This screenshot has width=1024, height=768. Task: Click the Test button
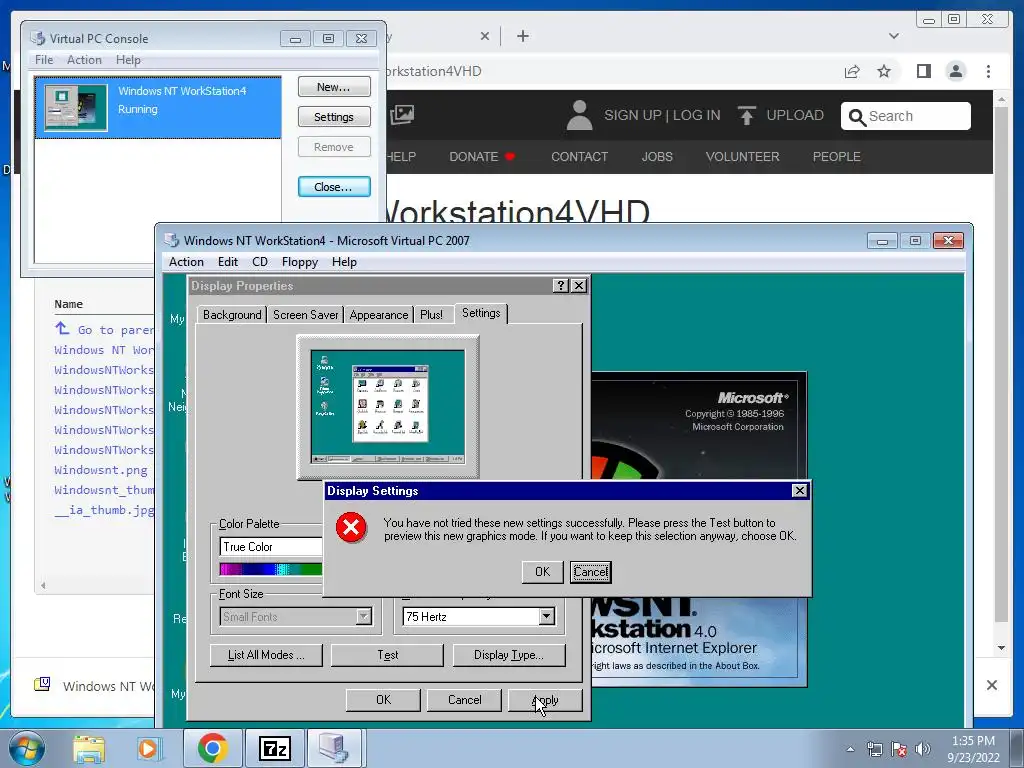point(387,655)
